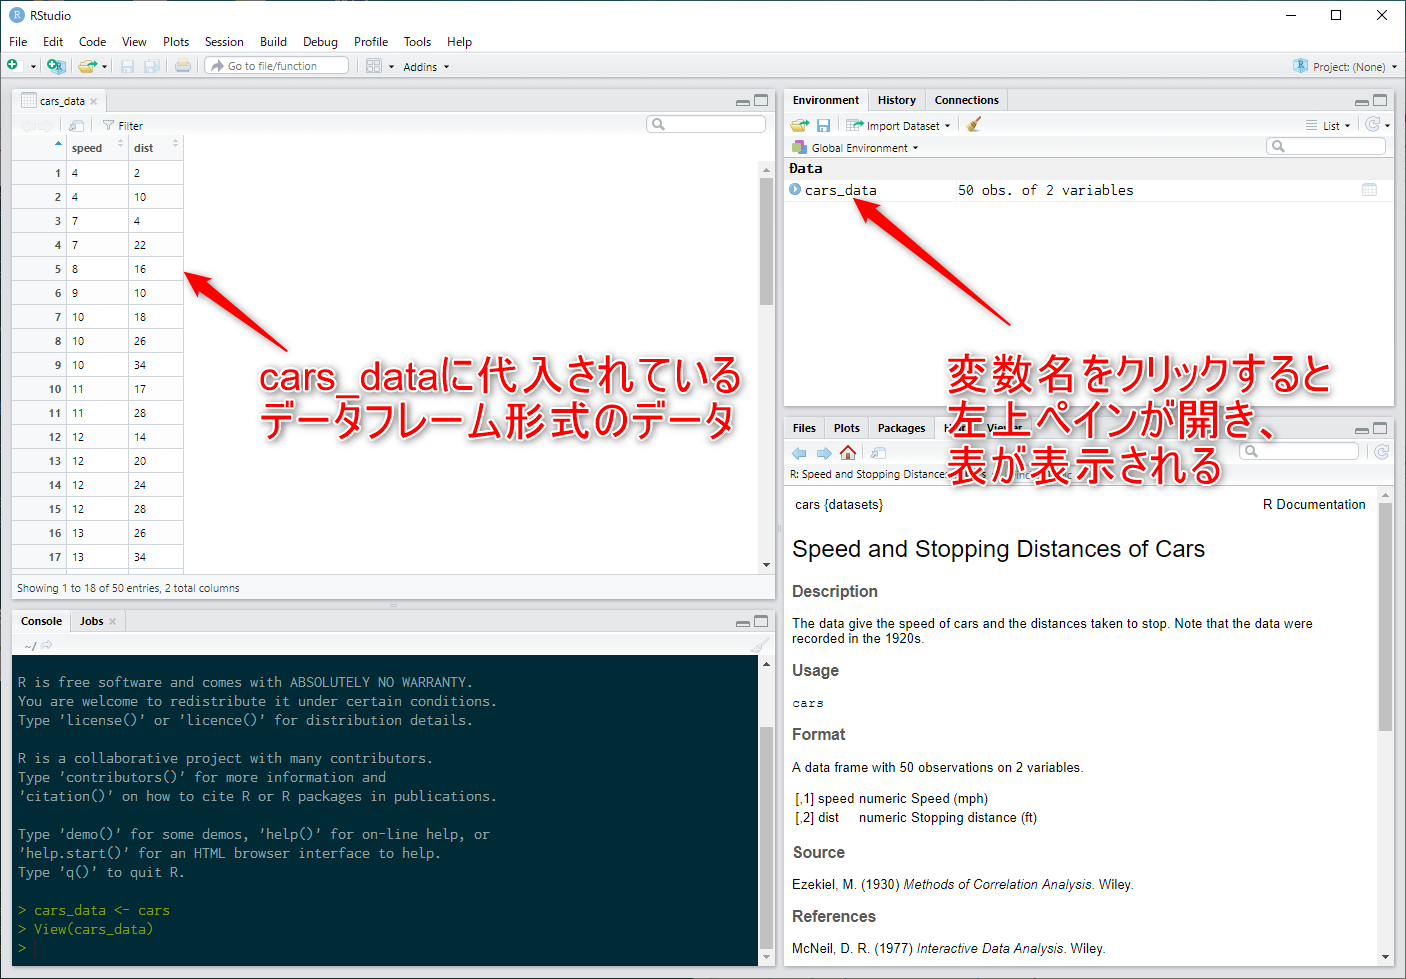
Task: Switch to the Connections tab
Action: (966, 100)
